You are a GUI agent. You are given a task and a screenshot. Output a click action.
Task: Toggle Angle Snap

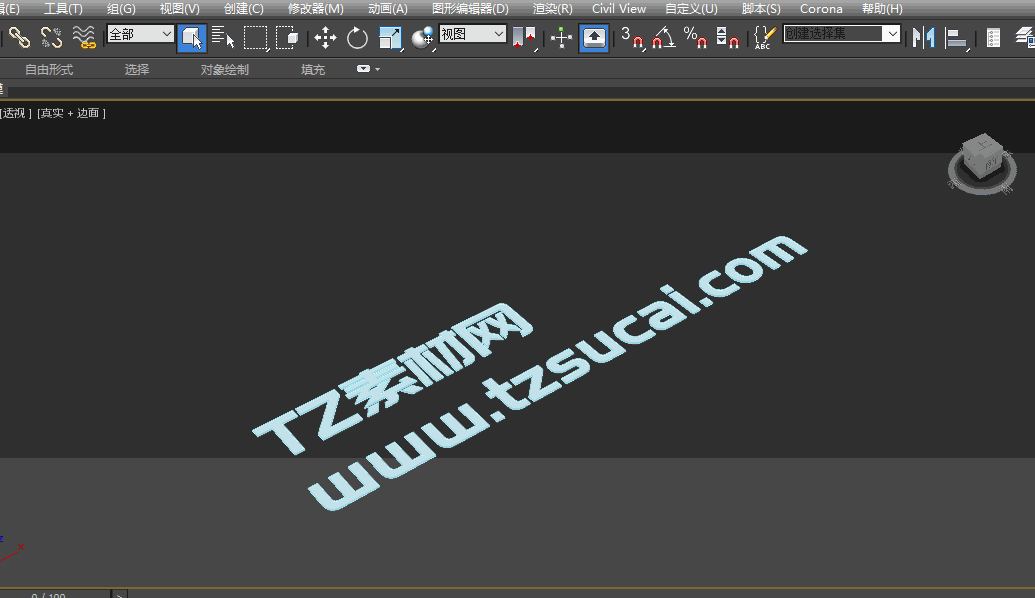click(663, 38)
